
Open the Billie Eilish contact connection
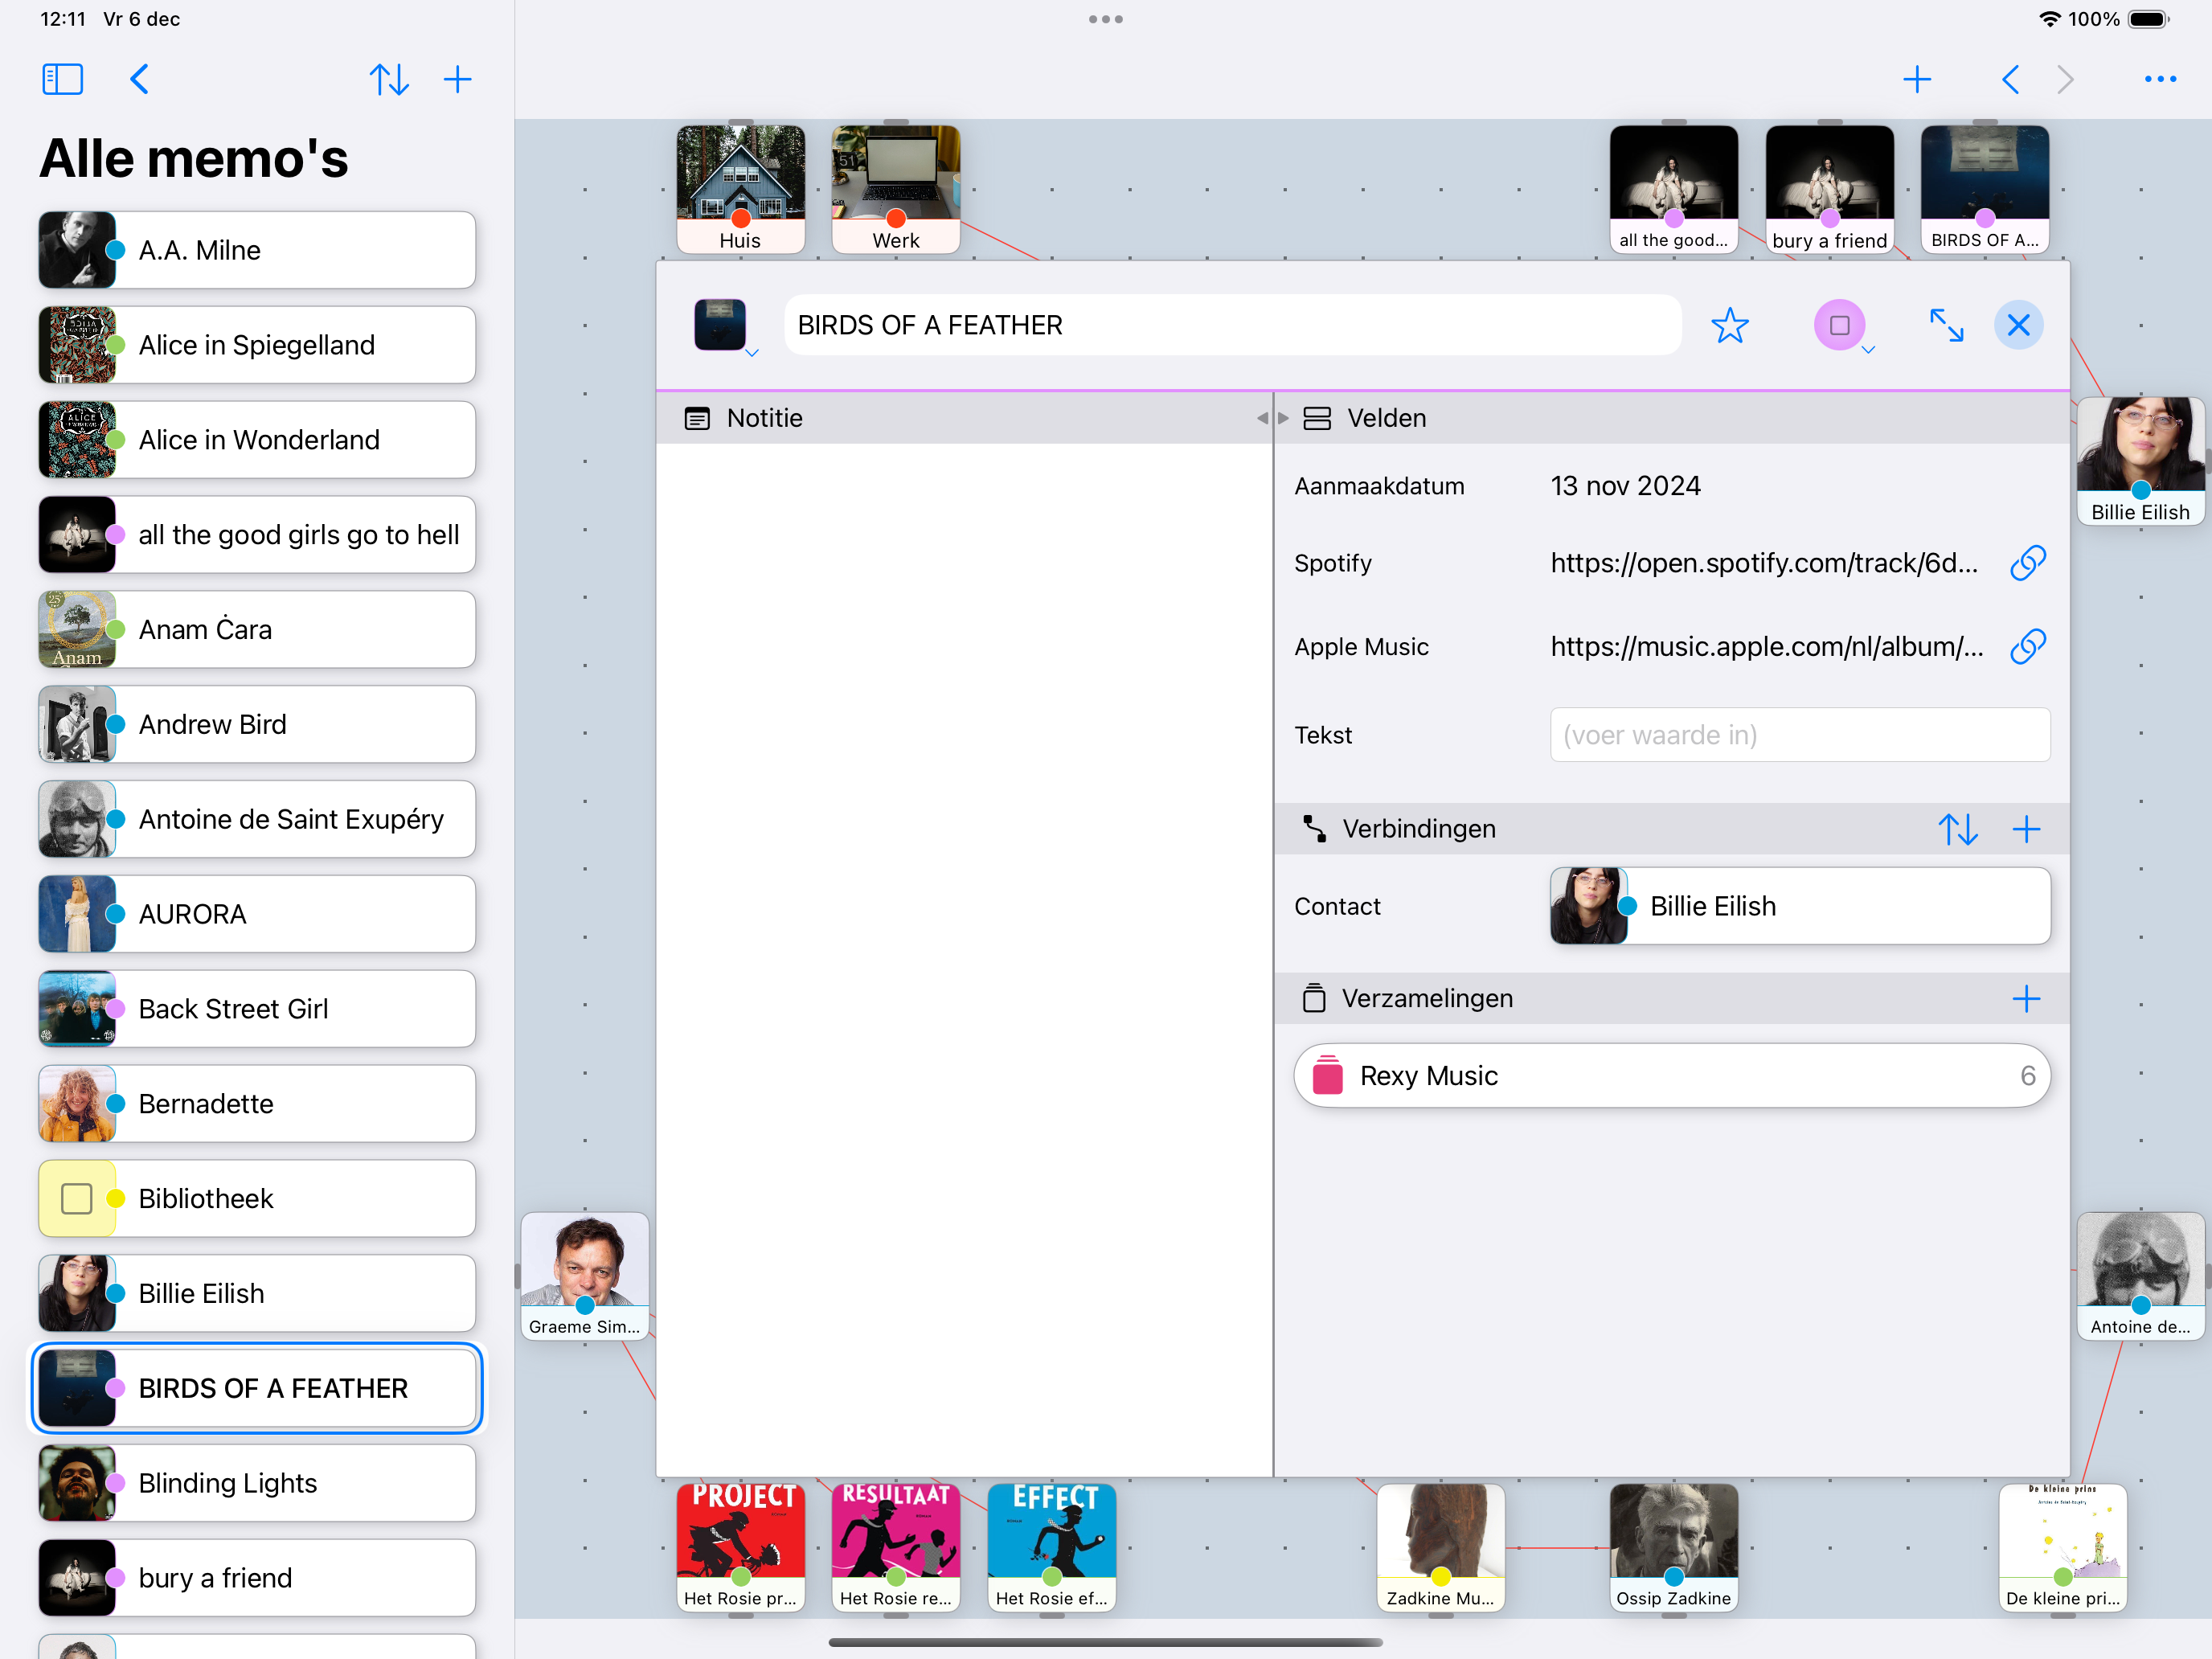pos(1799,906)
